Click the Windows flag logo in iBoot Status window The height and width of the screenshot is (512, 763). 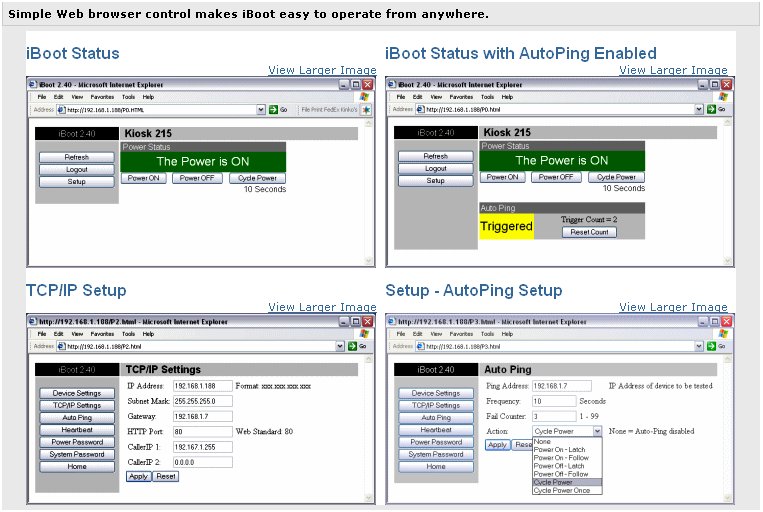[364, 96]
